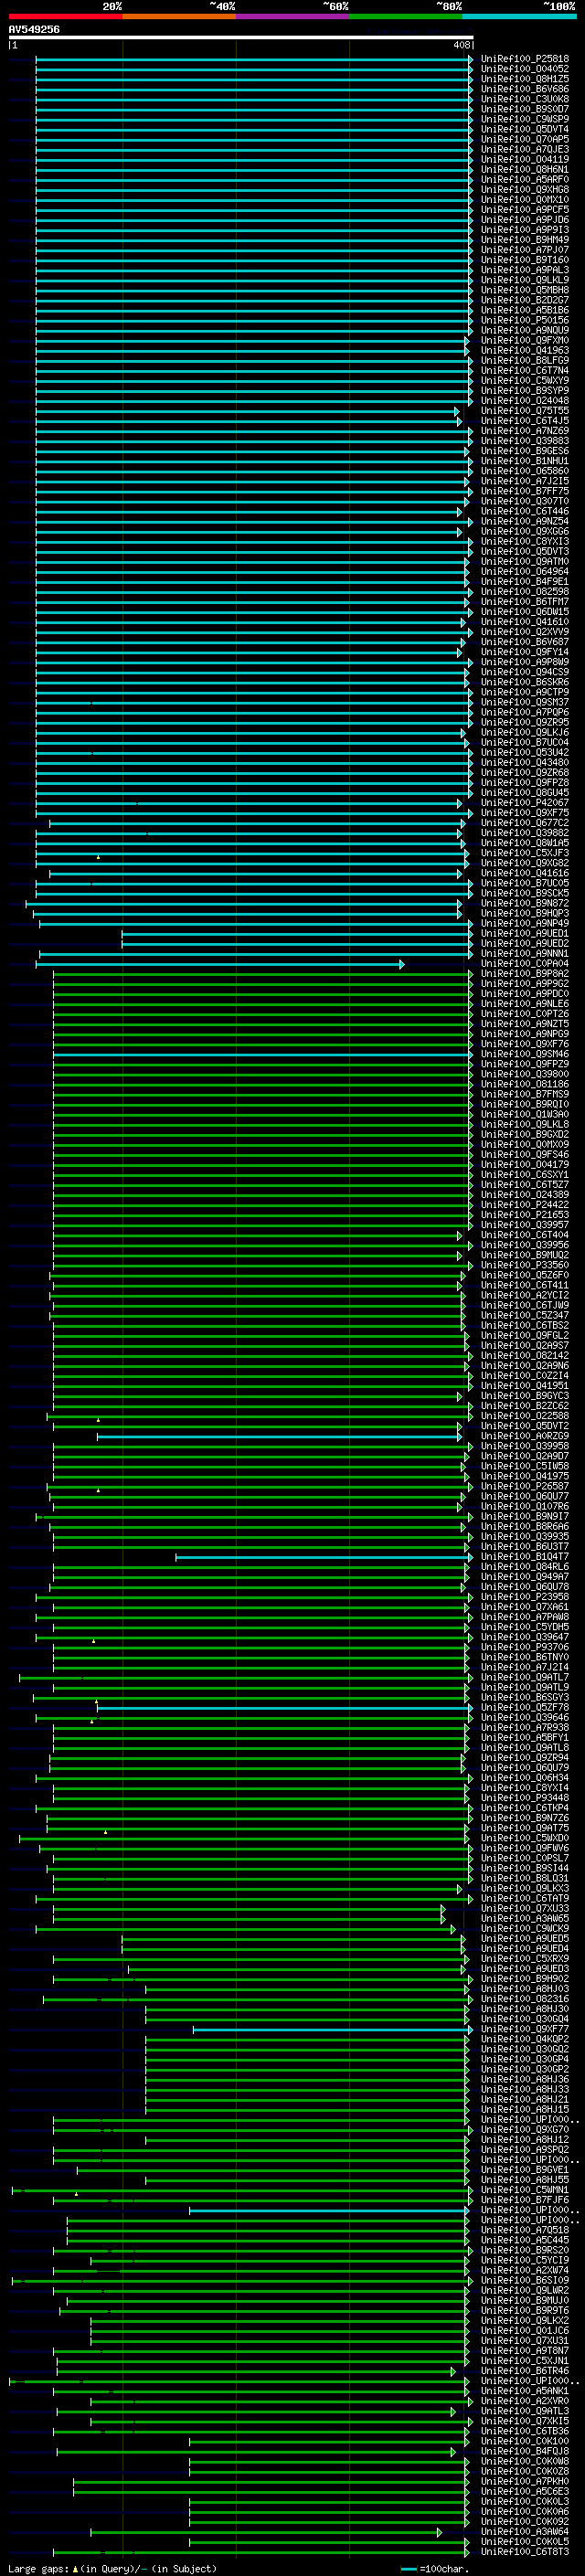585x2576 pixels.
Task: Click the orange ~40% identity color band
Action: 179,16
